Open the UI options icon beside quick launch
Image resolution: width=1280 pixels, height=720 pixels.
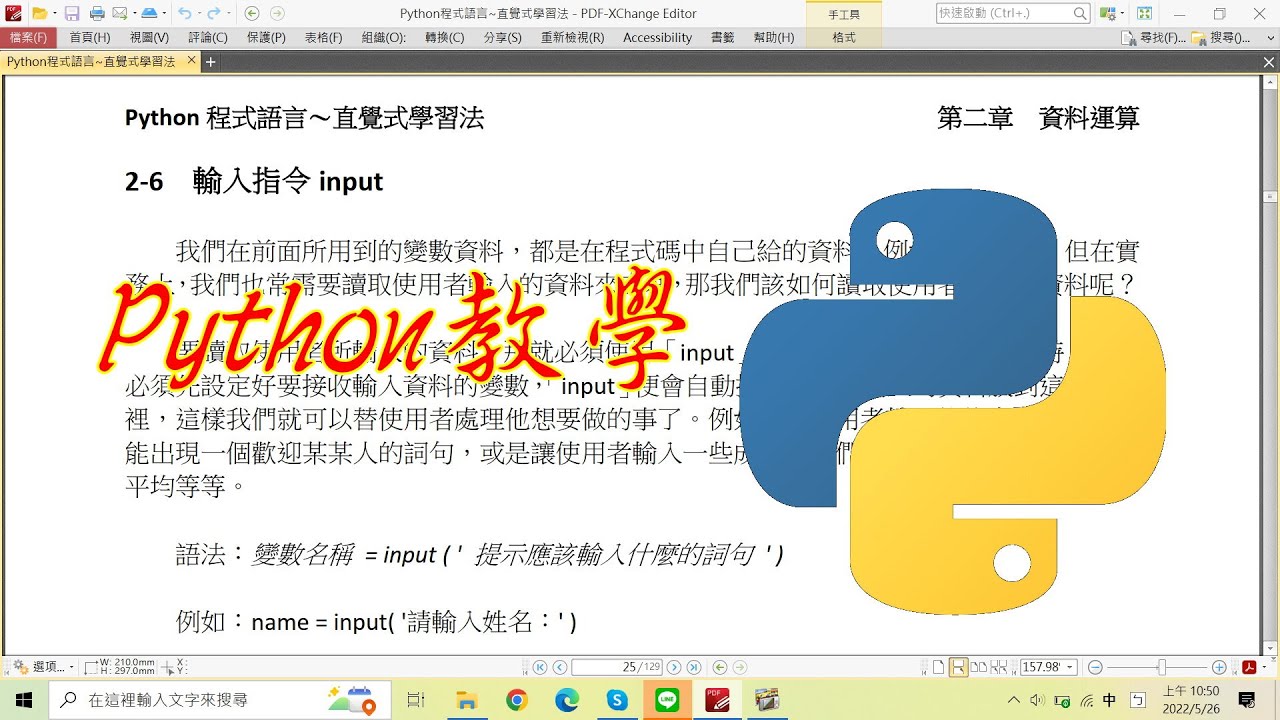coord(1107,14)
